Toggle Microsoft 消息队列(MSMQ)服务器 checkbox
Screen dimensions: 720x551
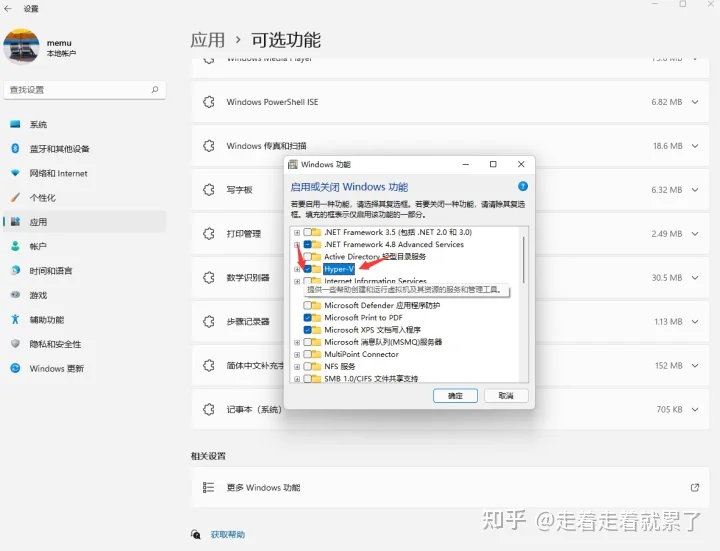(x=308, y=342)
